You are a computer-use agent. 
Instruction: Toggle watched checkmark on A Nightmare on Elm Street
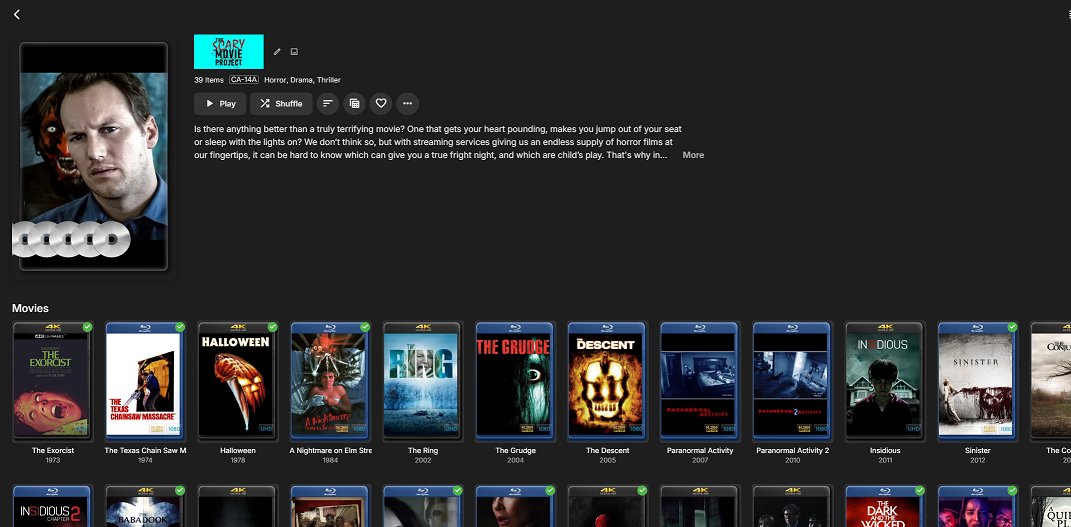(365, 327)
